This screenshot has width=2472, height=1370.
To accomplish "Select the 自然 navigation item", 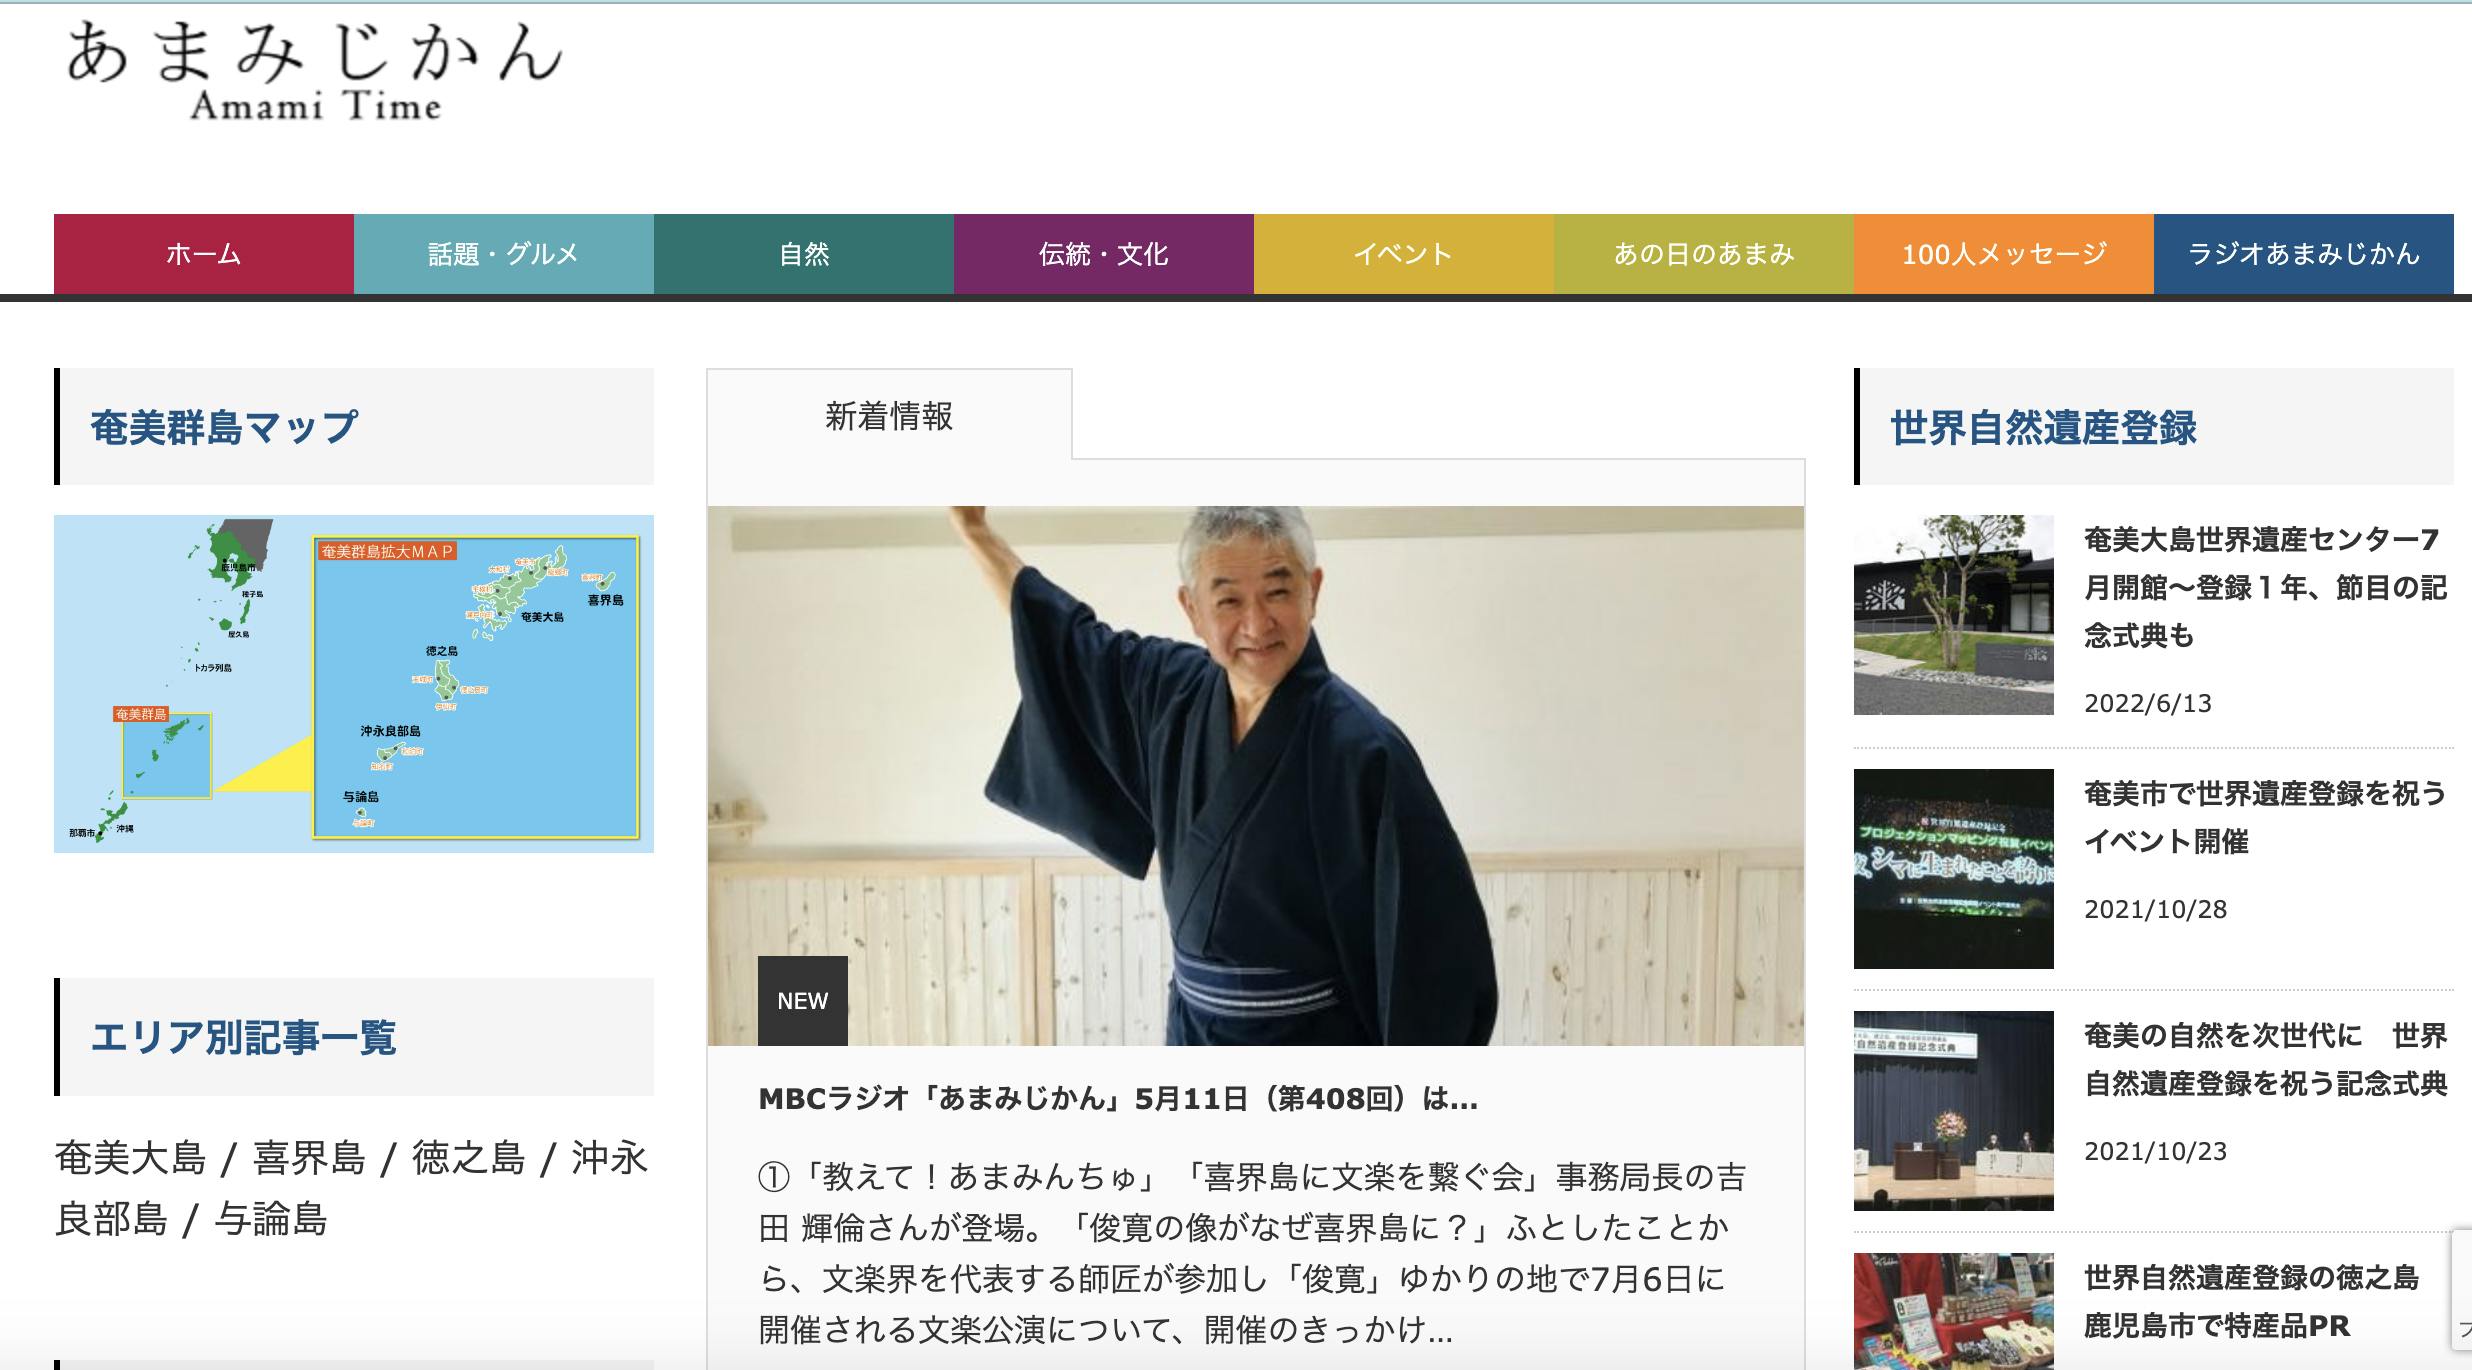I will click(x=803, y=254).
